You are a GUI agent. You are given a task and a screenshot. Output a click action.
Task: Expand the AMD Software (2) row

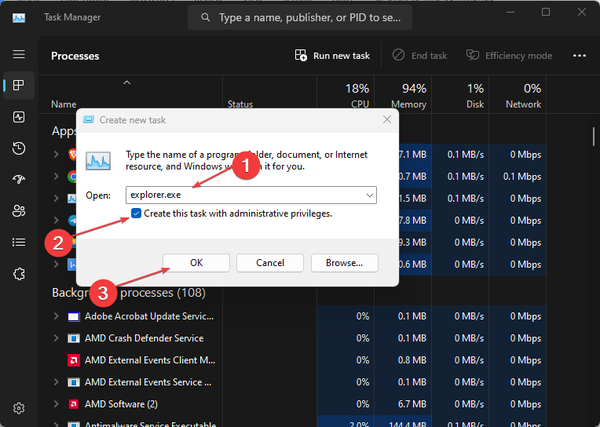[56, 404]
